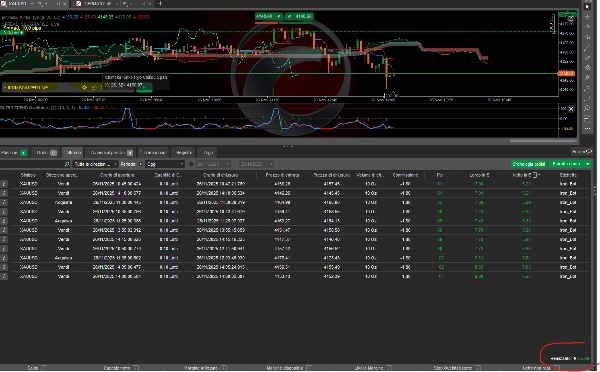The image size is (600, 372).
Task: Select the crosshair tool in drawing toolbar
Action: (x=588, y=17)
